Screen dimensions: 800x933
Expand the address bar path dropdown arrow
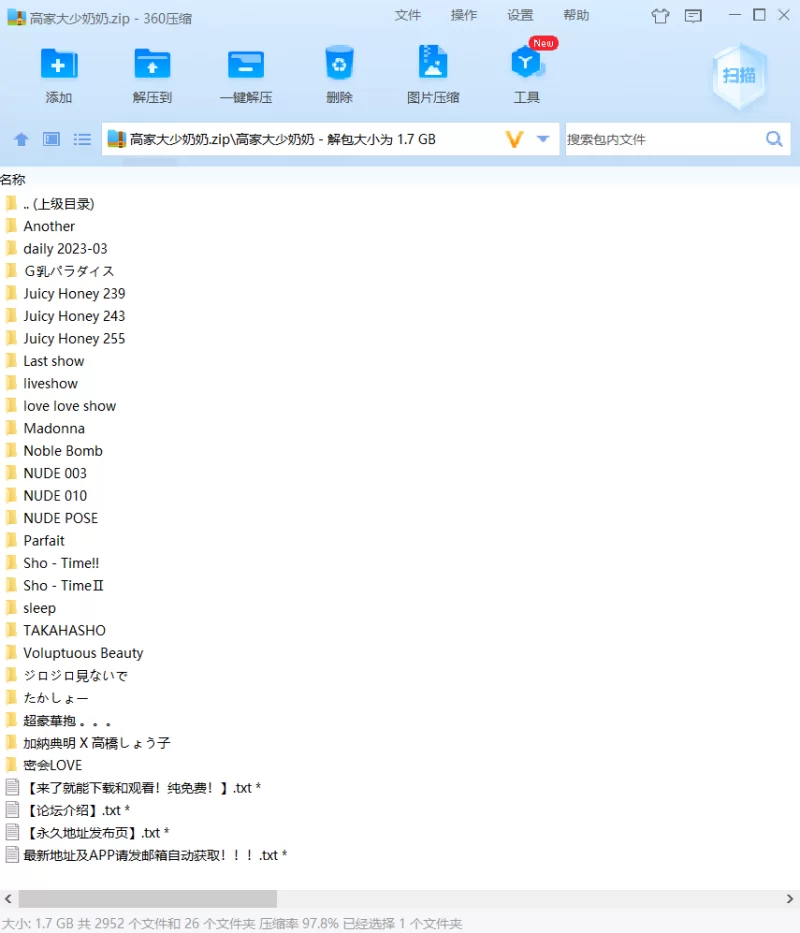coord(543,139)
